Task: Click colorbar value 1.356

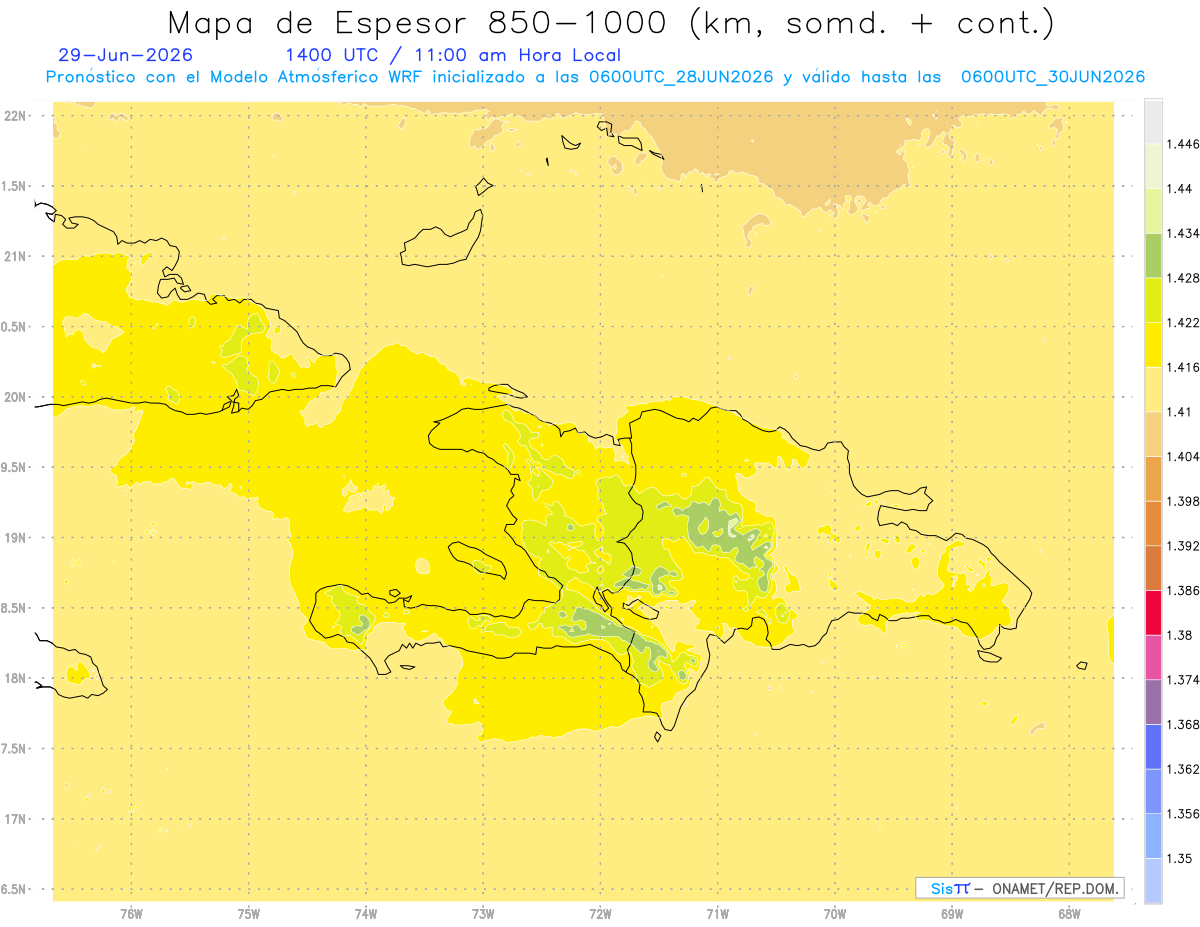Action: 1184,814
